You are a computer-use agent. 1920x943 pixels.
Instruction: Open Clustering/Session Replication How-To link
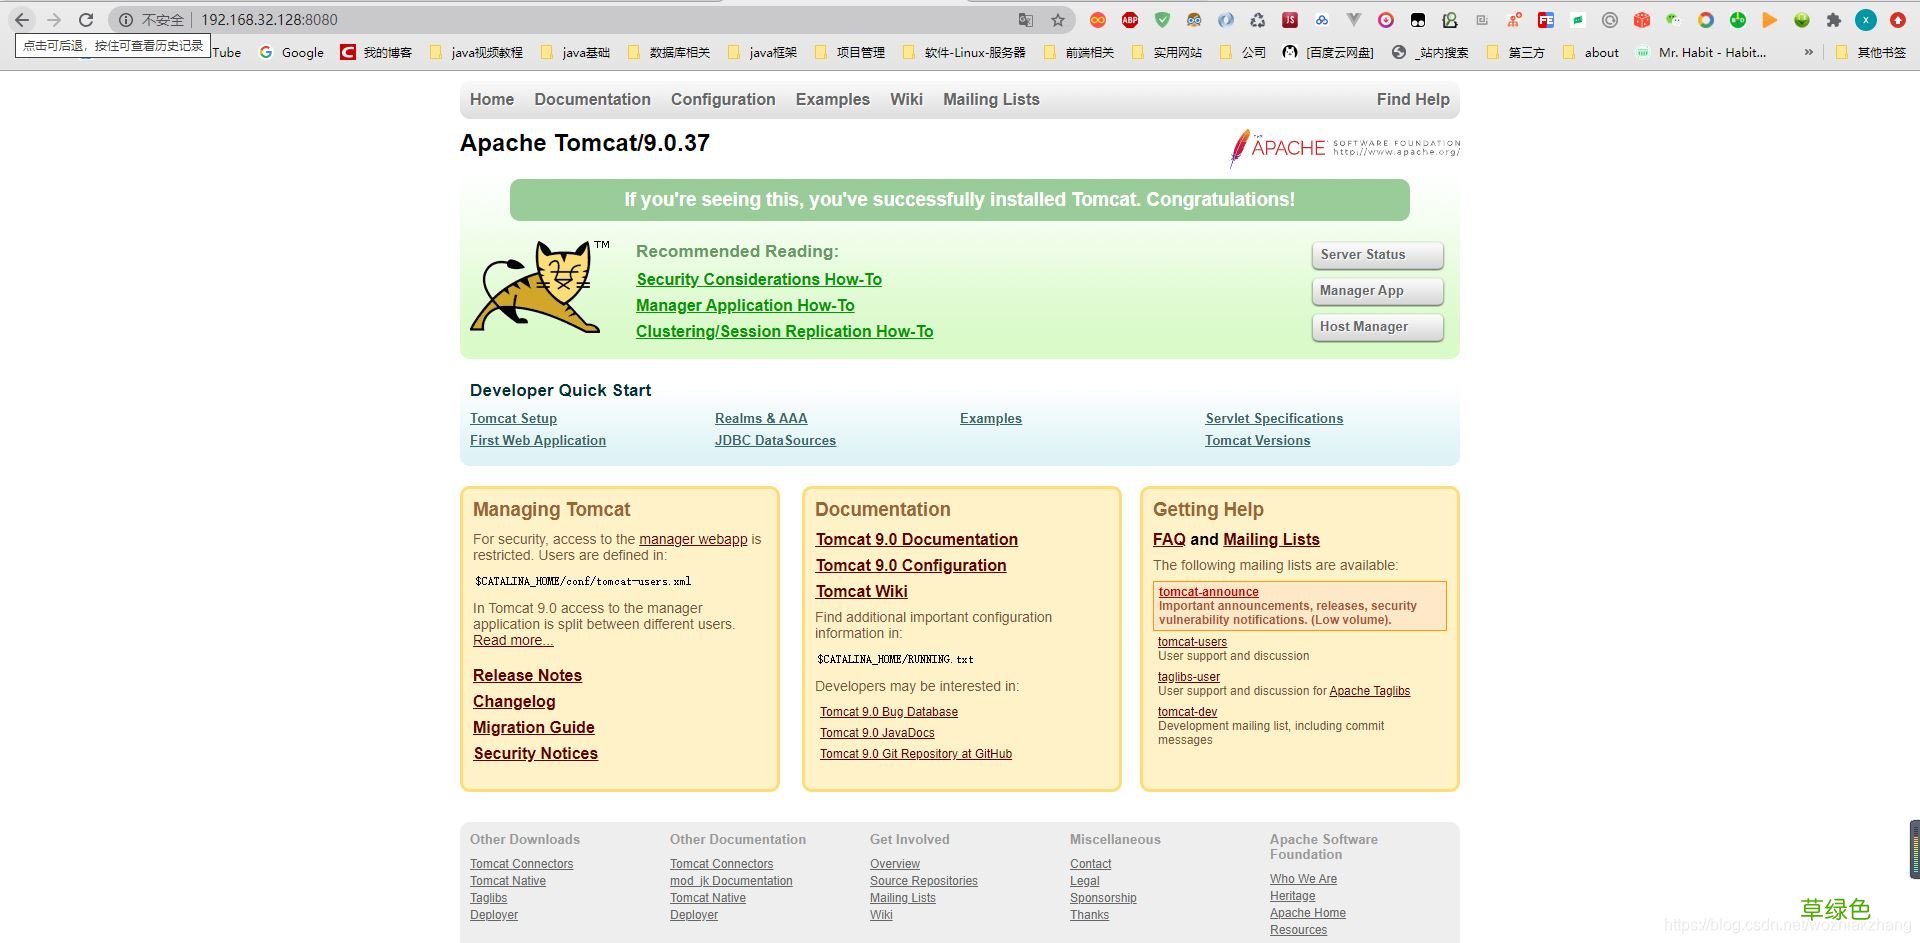tap(784, 331)
